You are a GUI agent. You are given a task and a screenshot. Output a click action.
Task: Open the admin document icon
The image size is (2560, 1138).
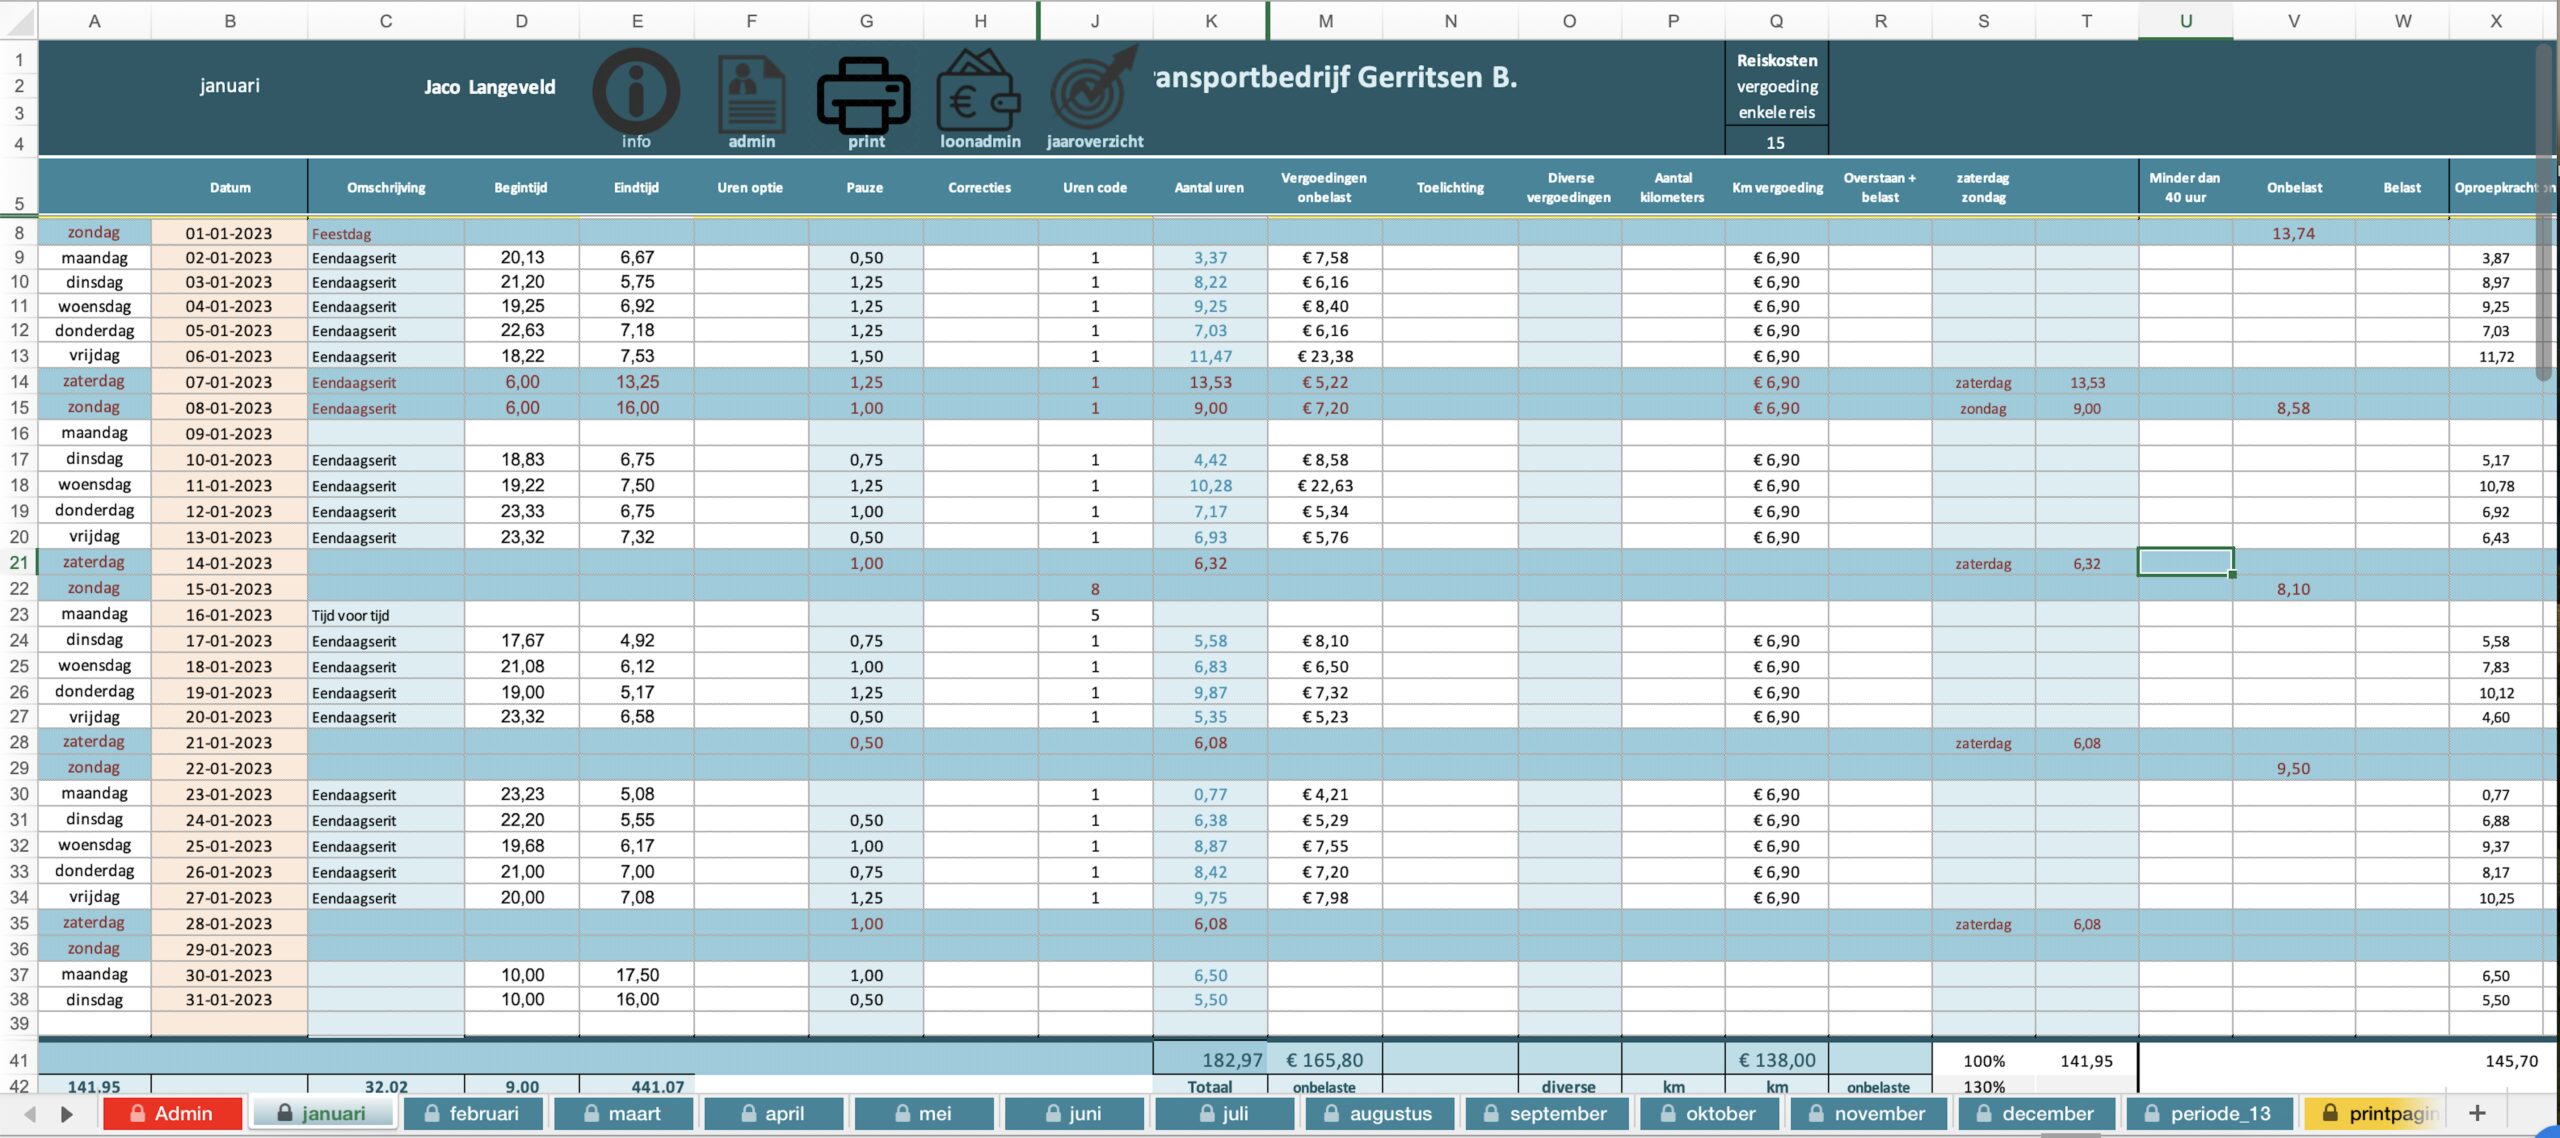(751, 94)
